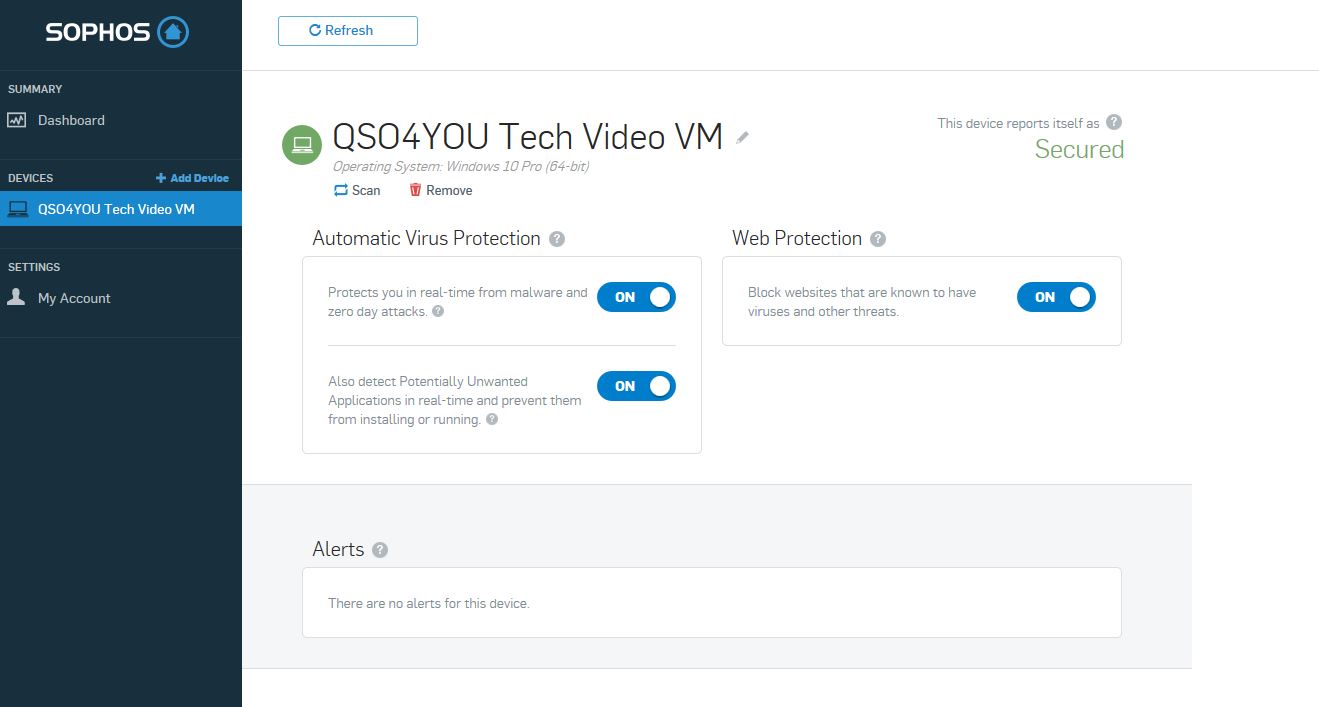
Task: Click the help icon beside Alerts heading
Action: pyautogui.click(x=379, y=550)
